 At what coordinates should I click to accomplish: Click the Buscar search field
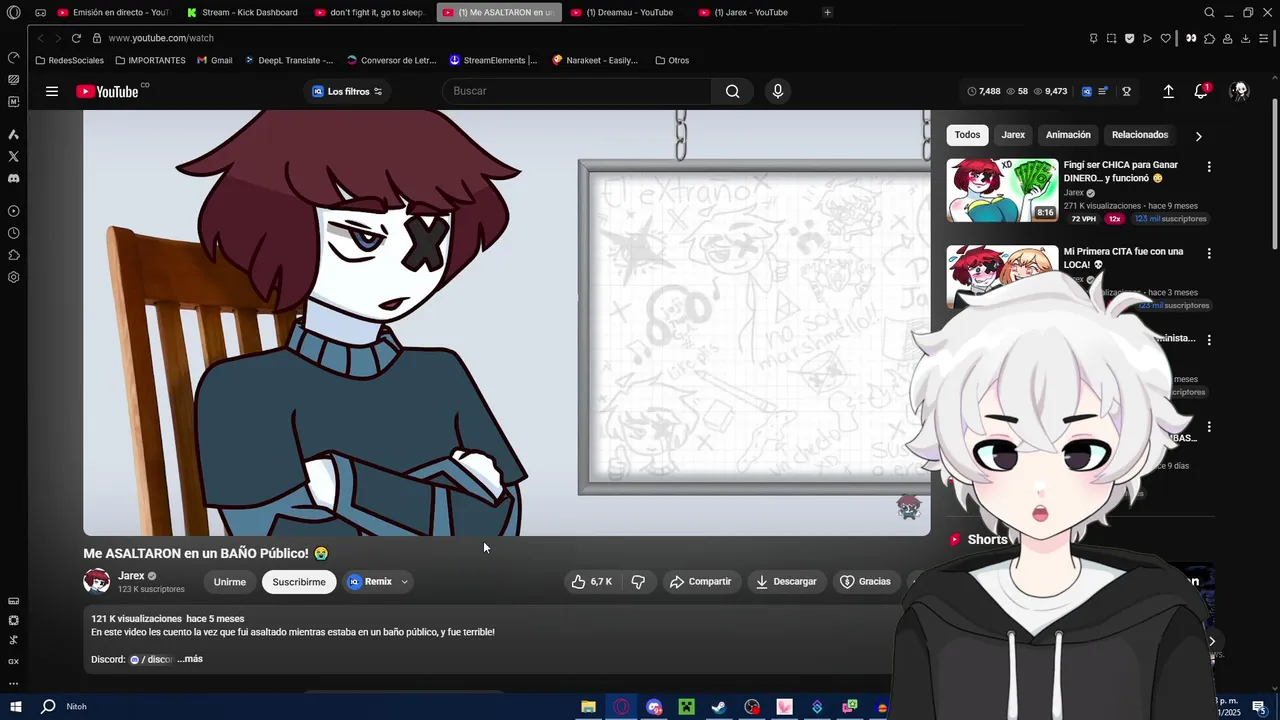pyautogui.click(x=577, y=91)
